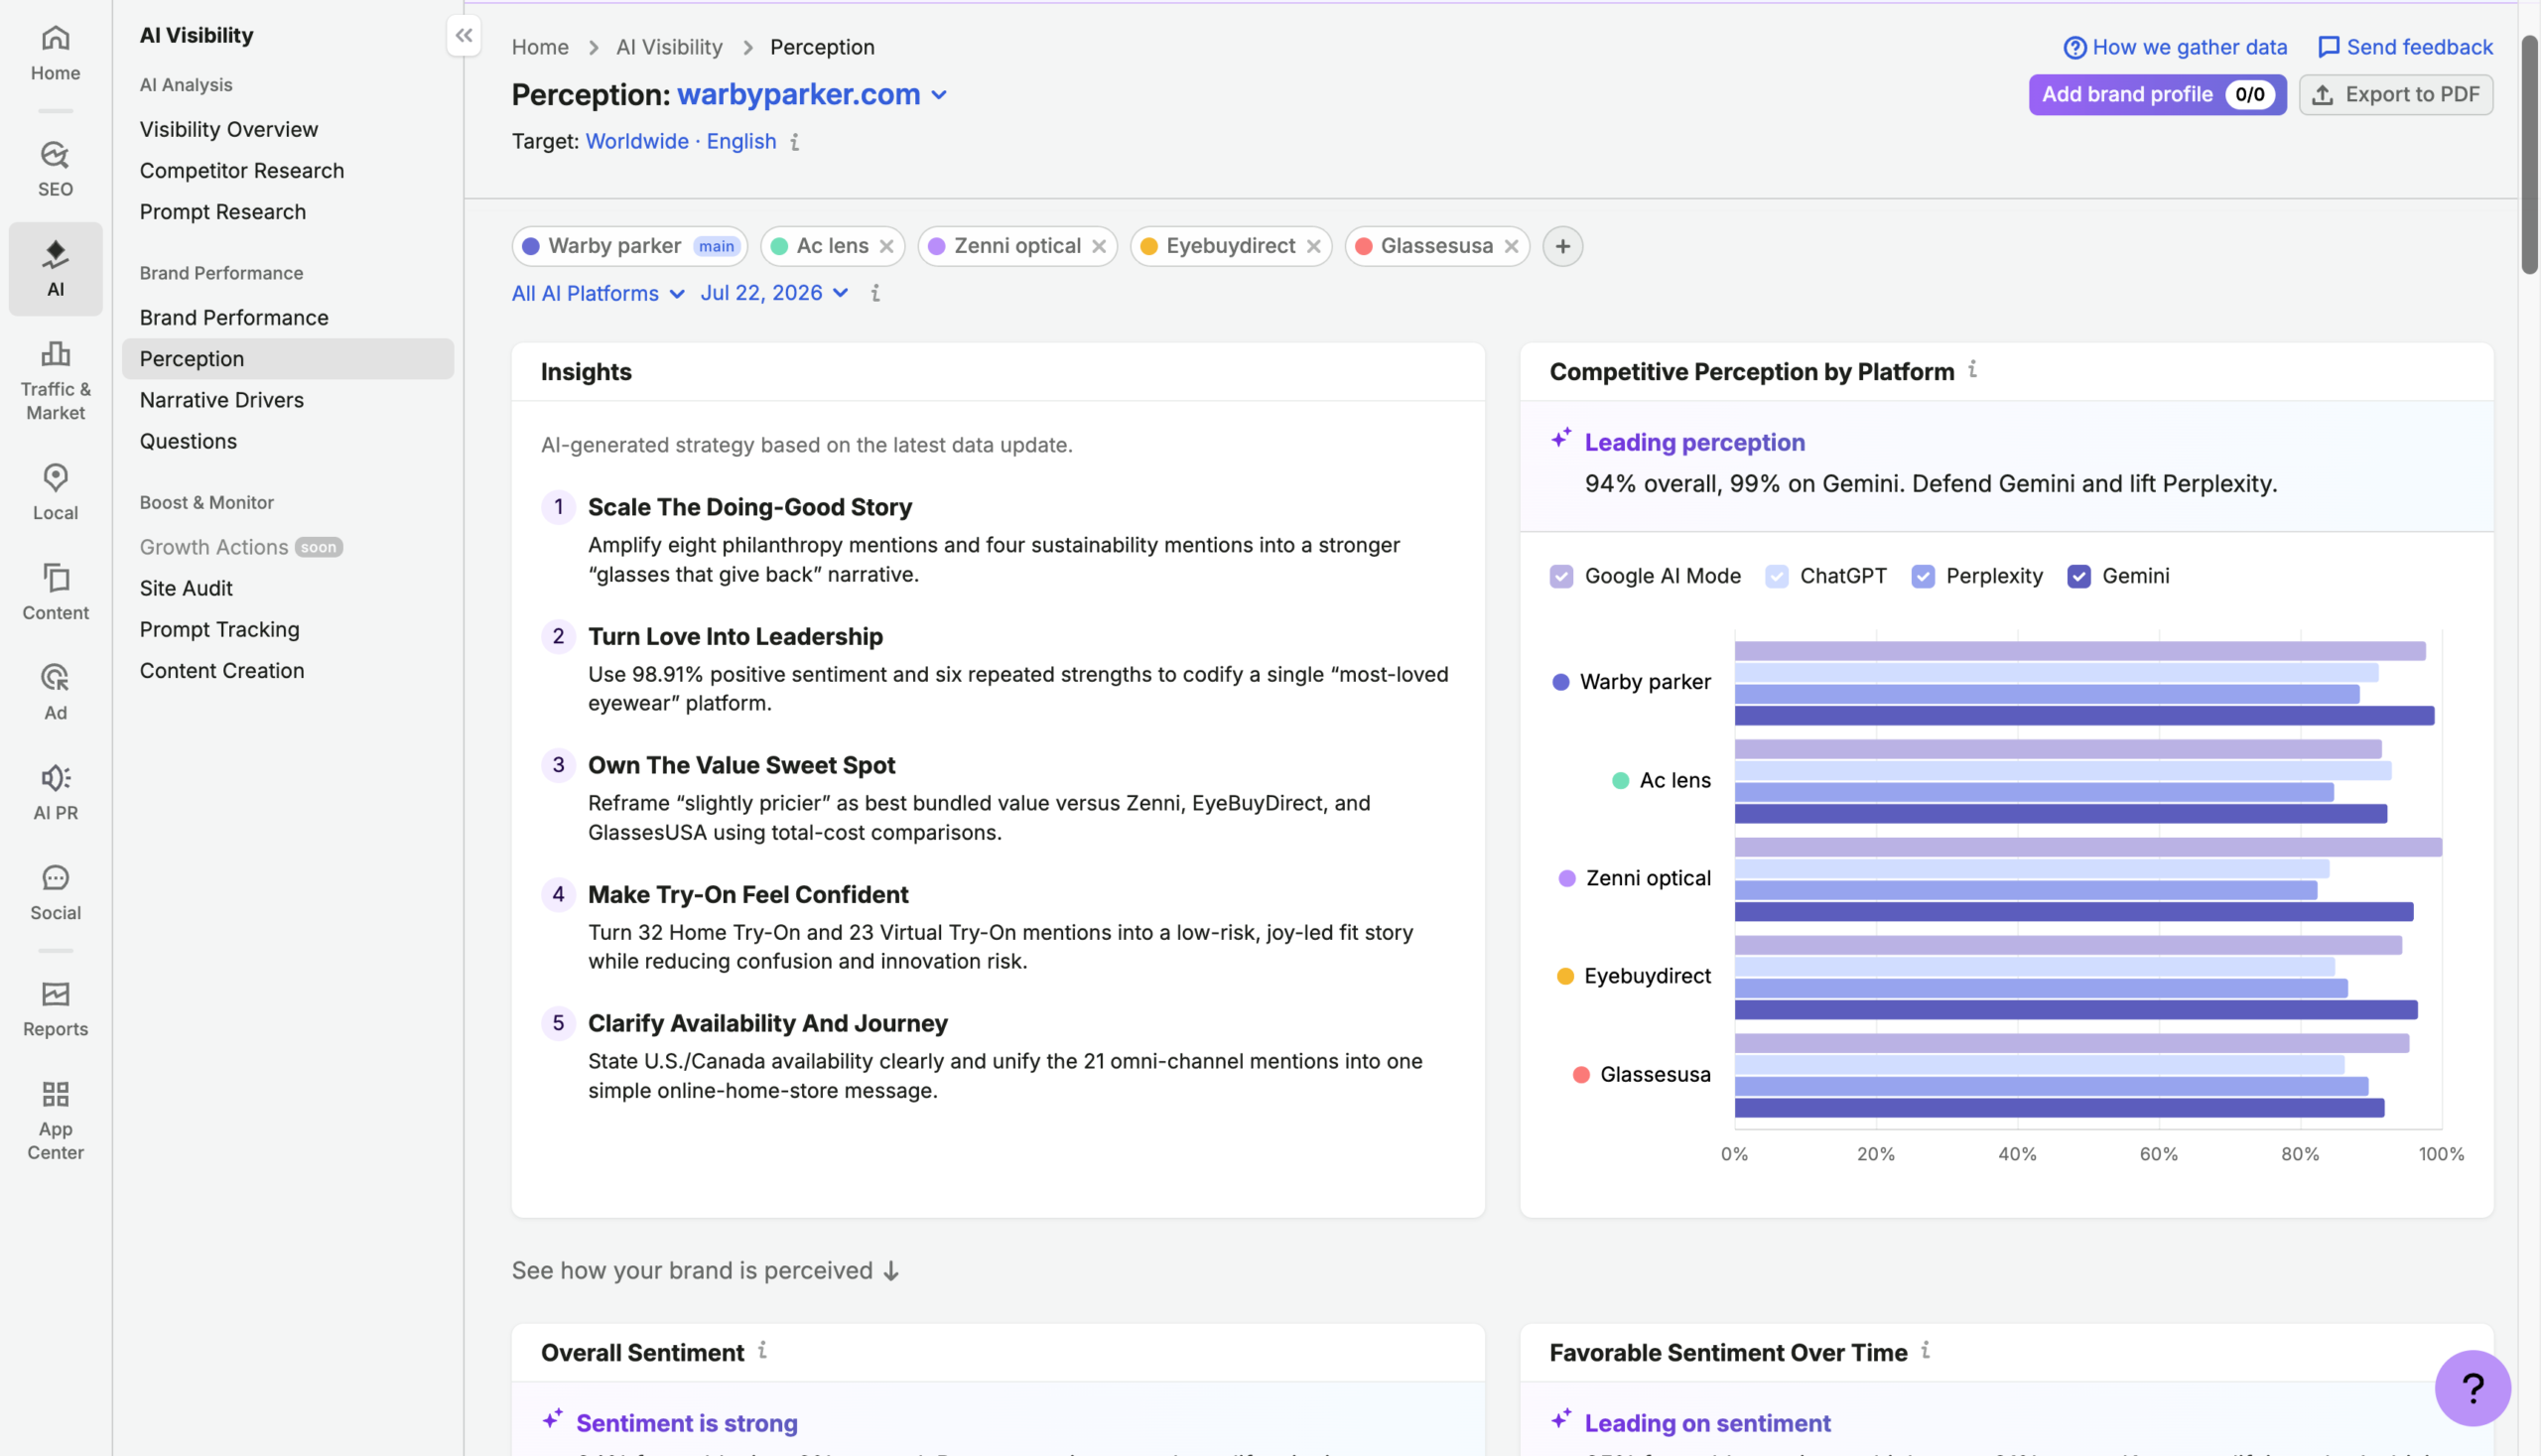
Task: Open the Ad toolkit icon
Action: pyautogui.click(x=55, y=693)
